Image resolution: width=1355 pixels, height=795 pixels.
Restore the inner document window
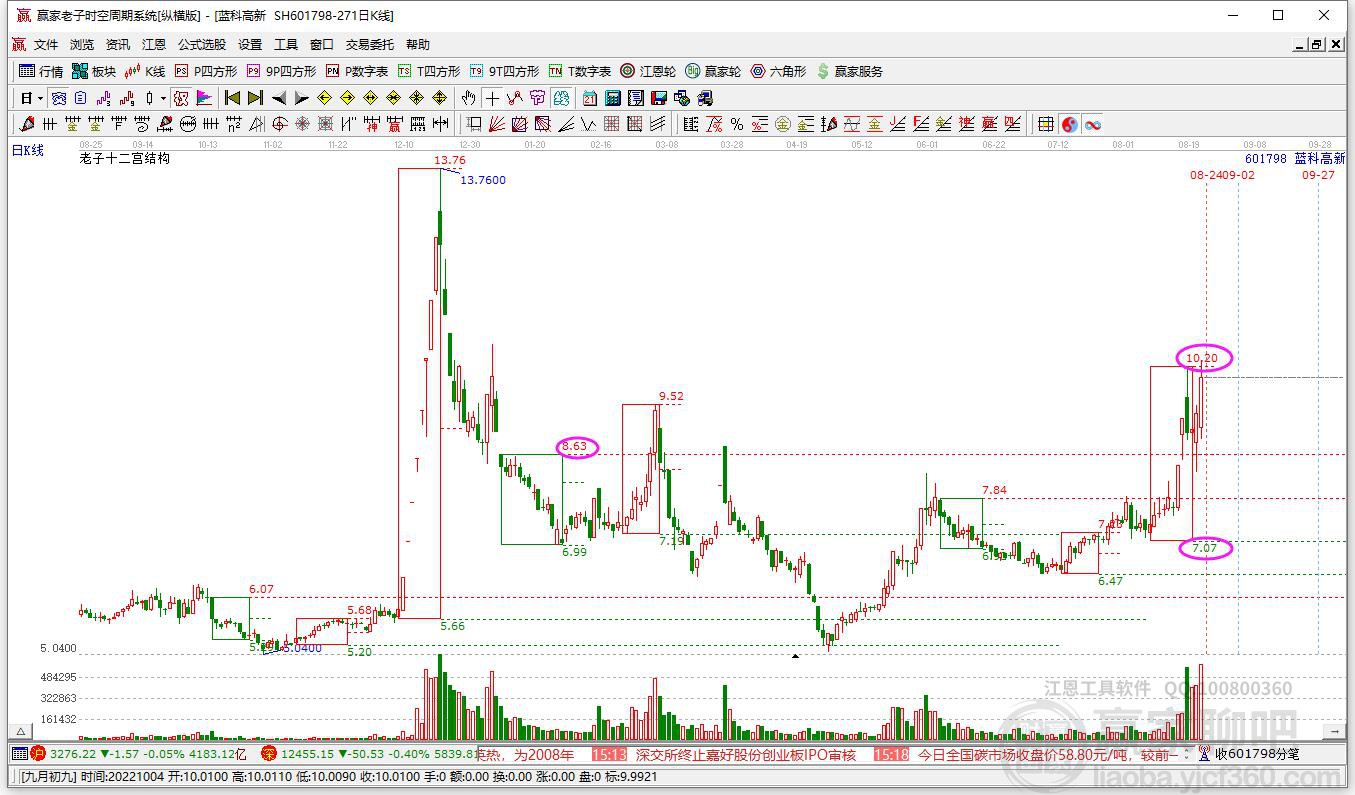[x=1316, y=45]
